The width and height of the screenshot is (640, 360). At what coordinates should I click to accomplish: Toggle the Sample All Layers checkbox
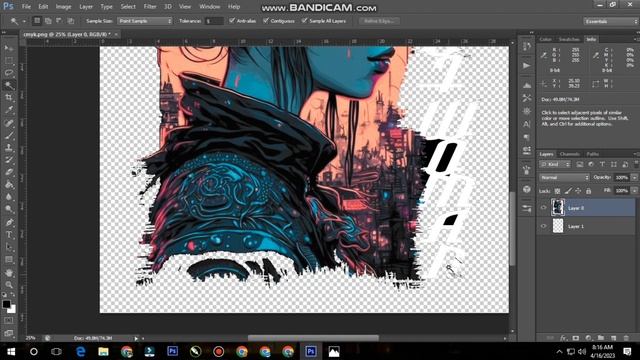coord(304,20)
